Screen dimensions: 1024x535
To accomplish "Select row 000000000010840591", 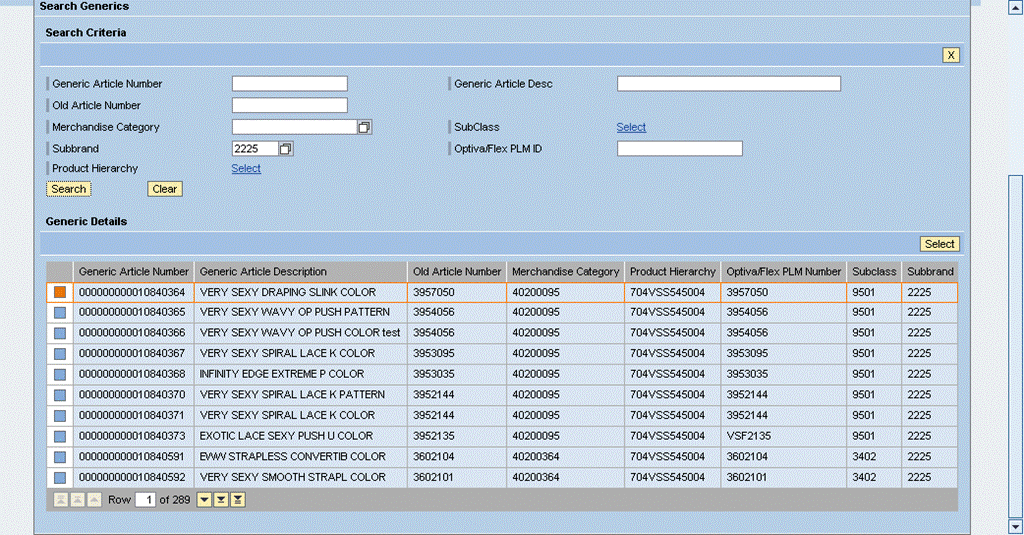I will pos(60,457).
